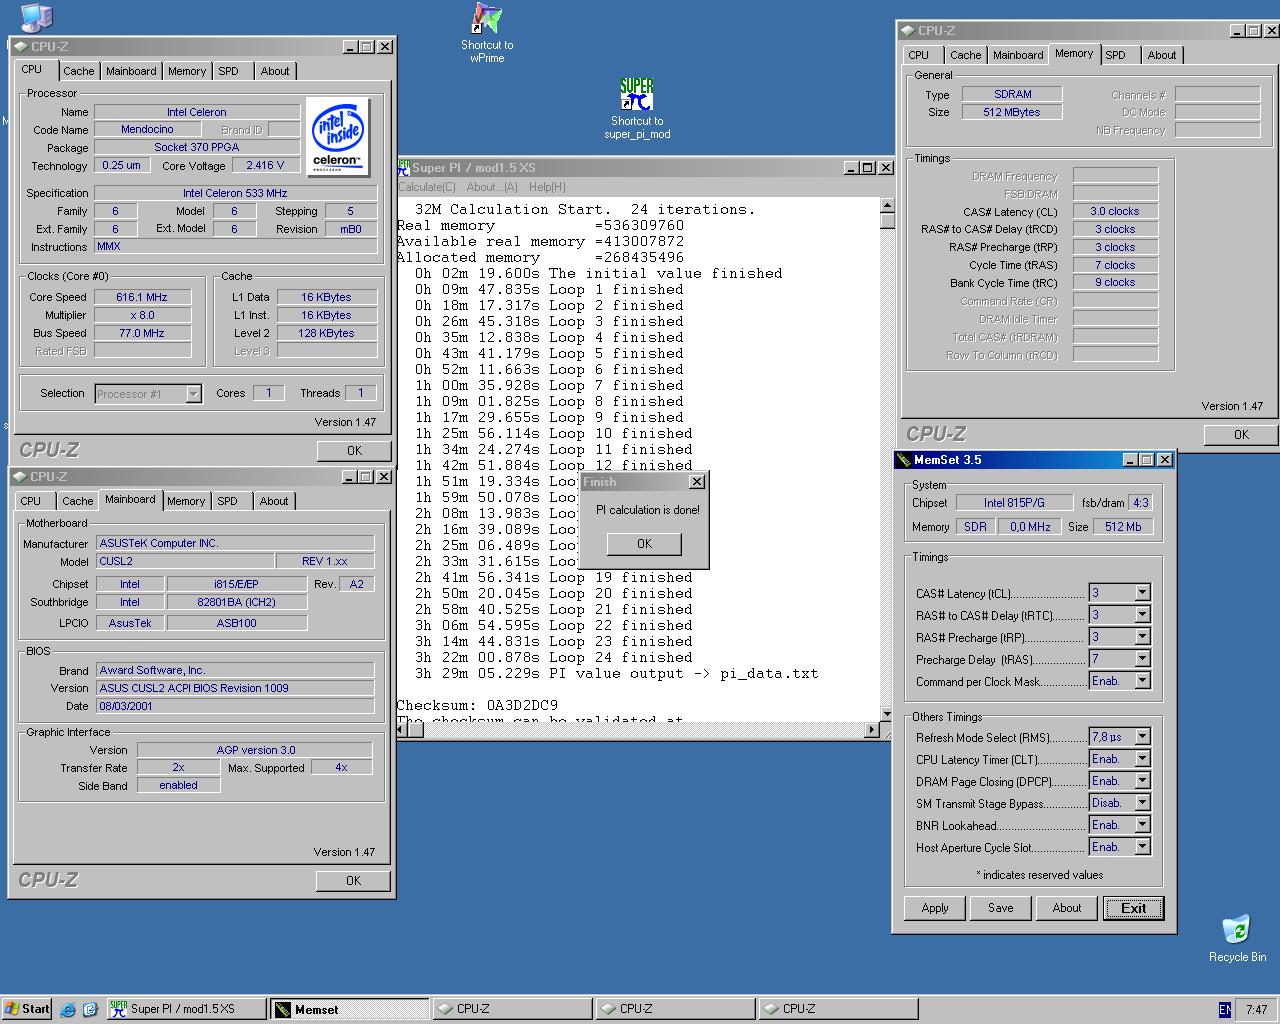
Task: Open the Help menu in Super PI
Action: [547, 187]
